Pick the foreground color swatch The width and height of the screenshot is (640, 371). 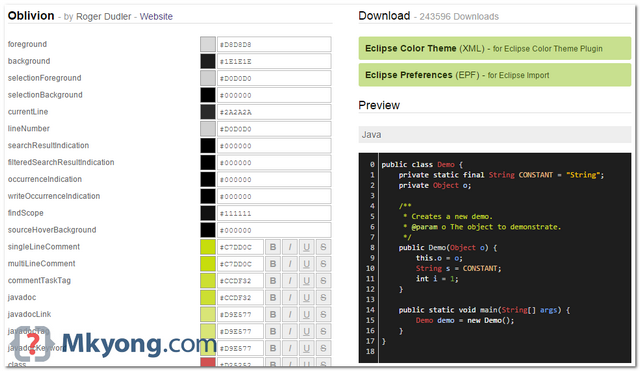[208, 44]
